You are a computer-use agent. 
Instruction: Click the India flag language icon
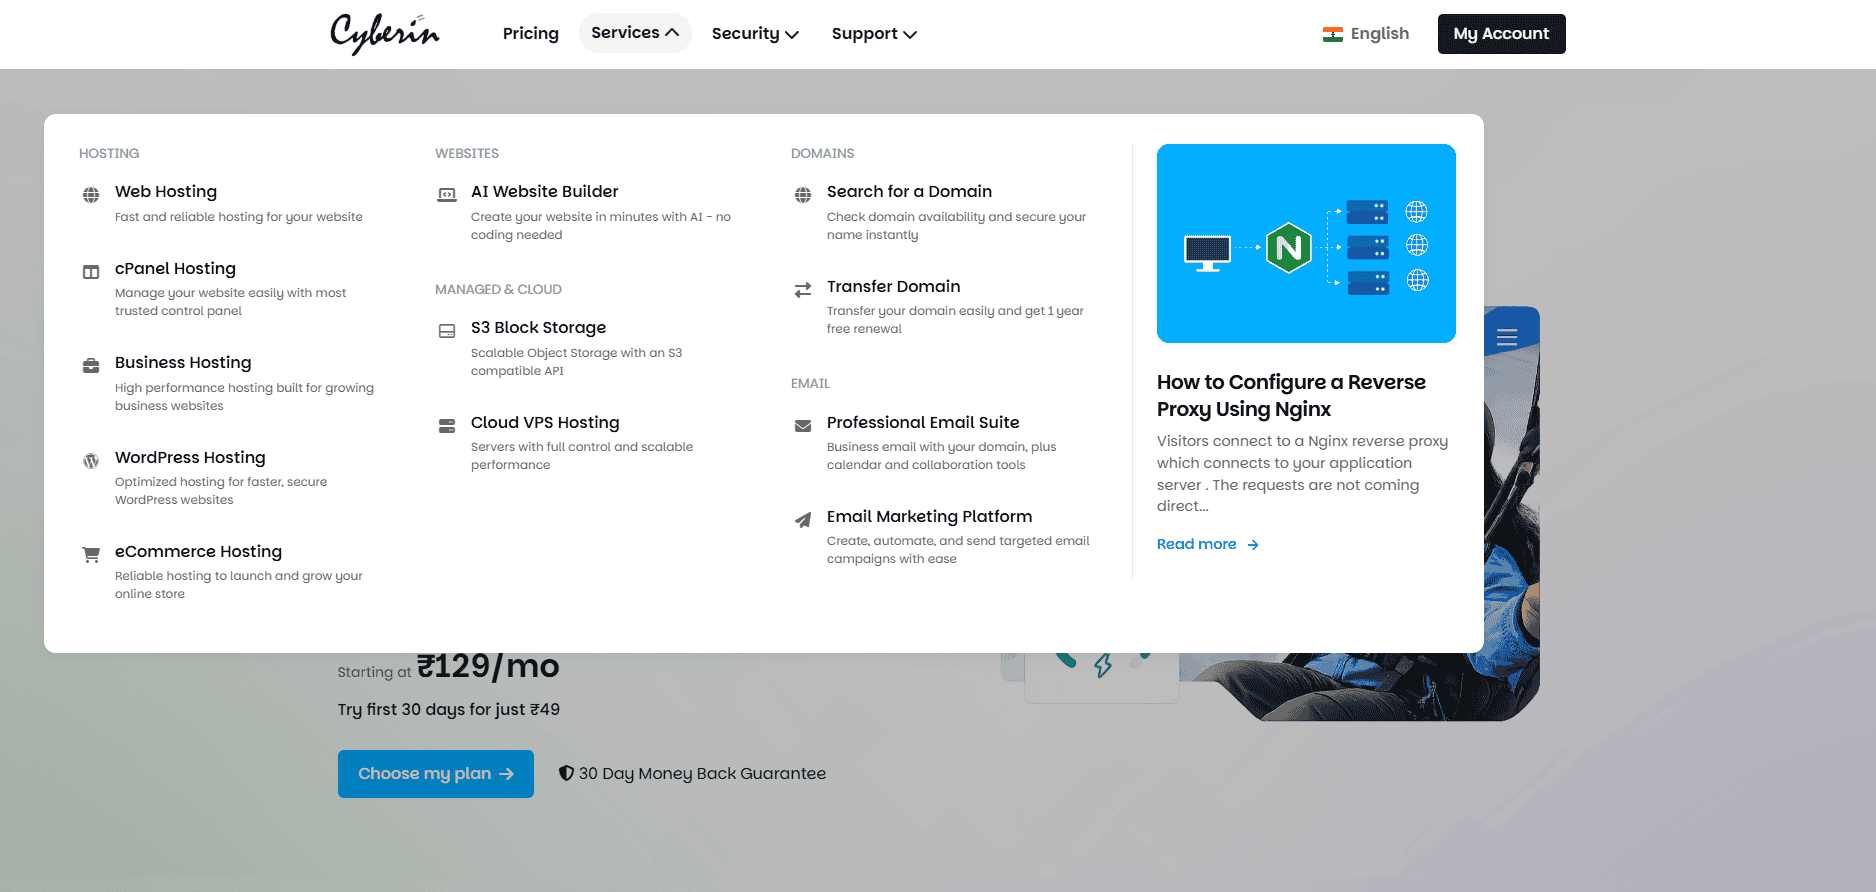[x=1333, y=34]
